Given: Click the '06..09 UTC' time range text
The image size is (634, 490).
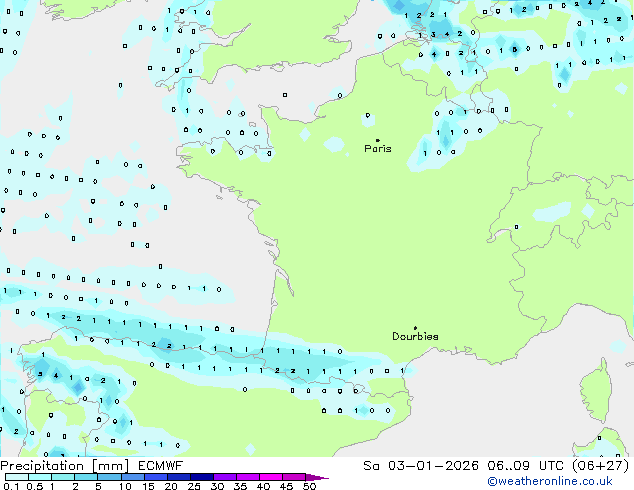Looking at the screenshot, I should click(x=525, y=466).
